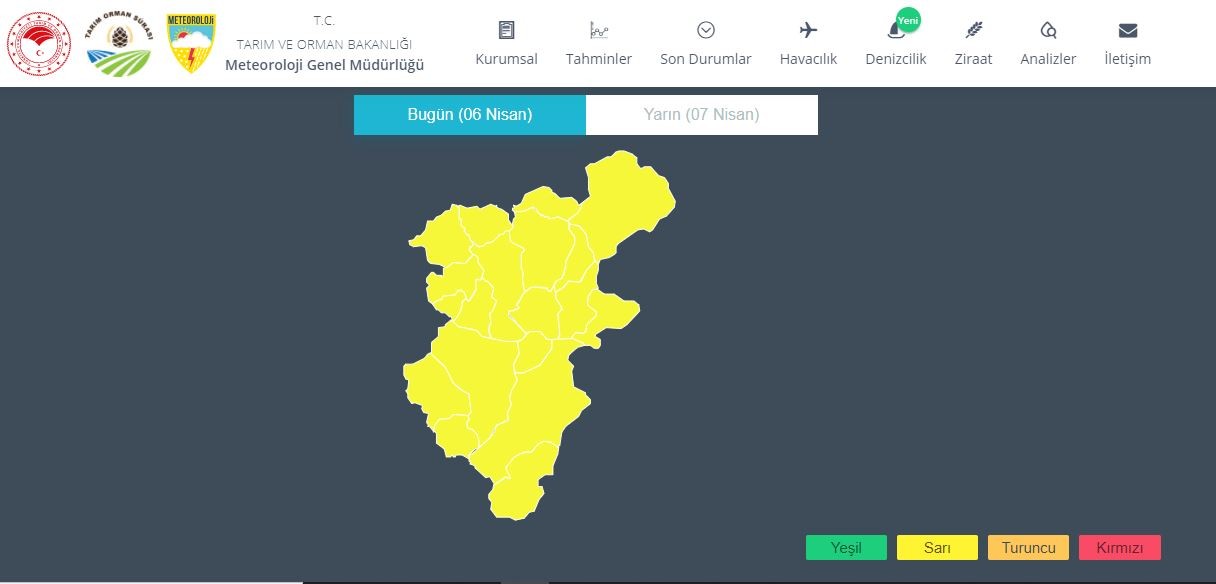The image size is (1216, 584).
Task: Click the Meteoroloji logo with lightning cloud
Action: (x=191, y=43)
